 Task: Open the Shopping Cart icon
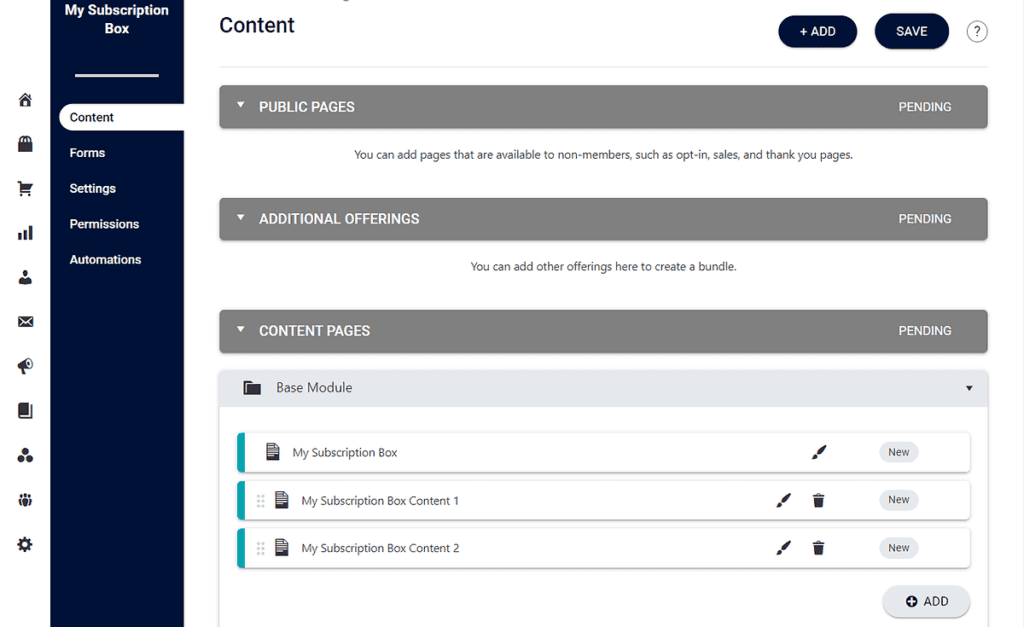pyautogui.click(x=25, y=188)
